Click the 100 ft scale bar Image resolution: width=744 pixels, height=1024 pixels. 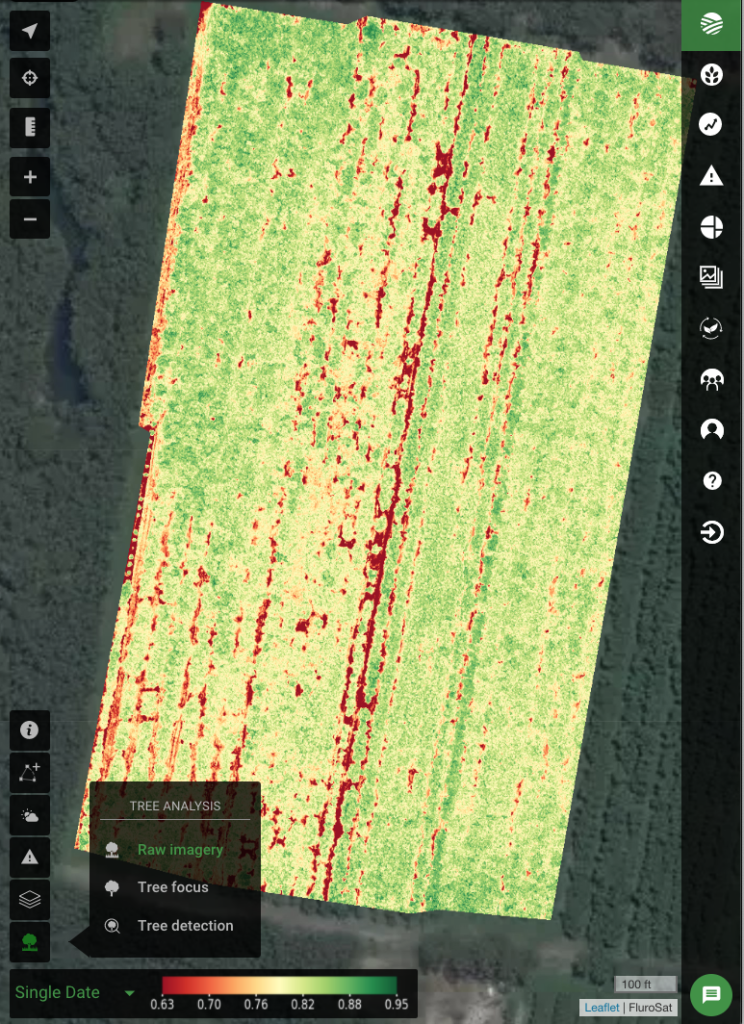(x=645, y=984)
